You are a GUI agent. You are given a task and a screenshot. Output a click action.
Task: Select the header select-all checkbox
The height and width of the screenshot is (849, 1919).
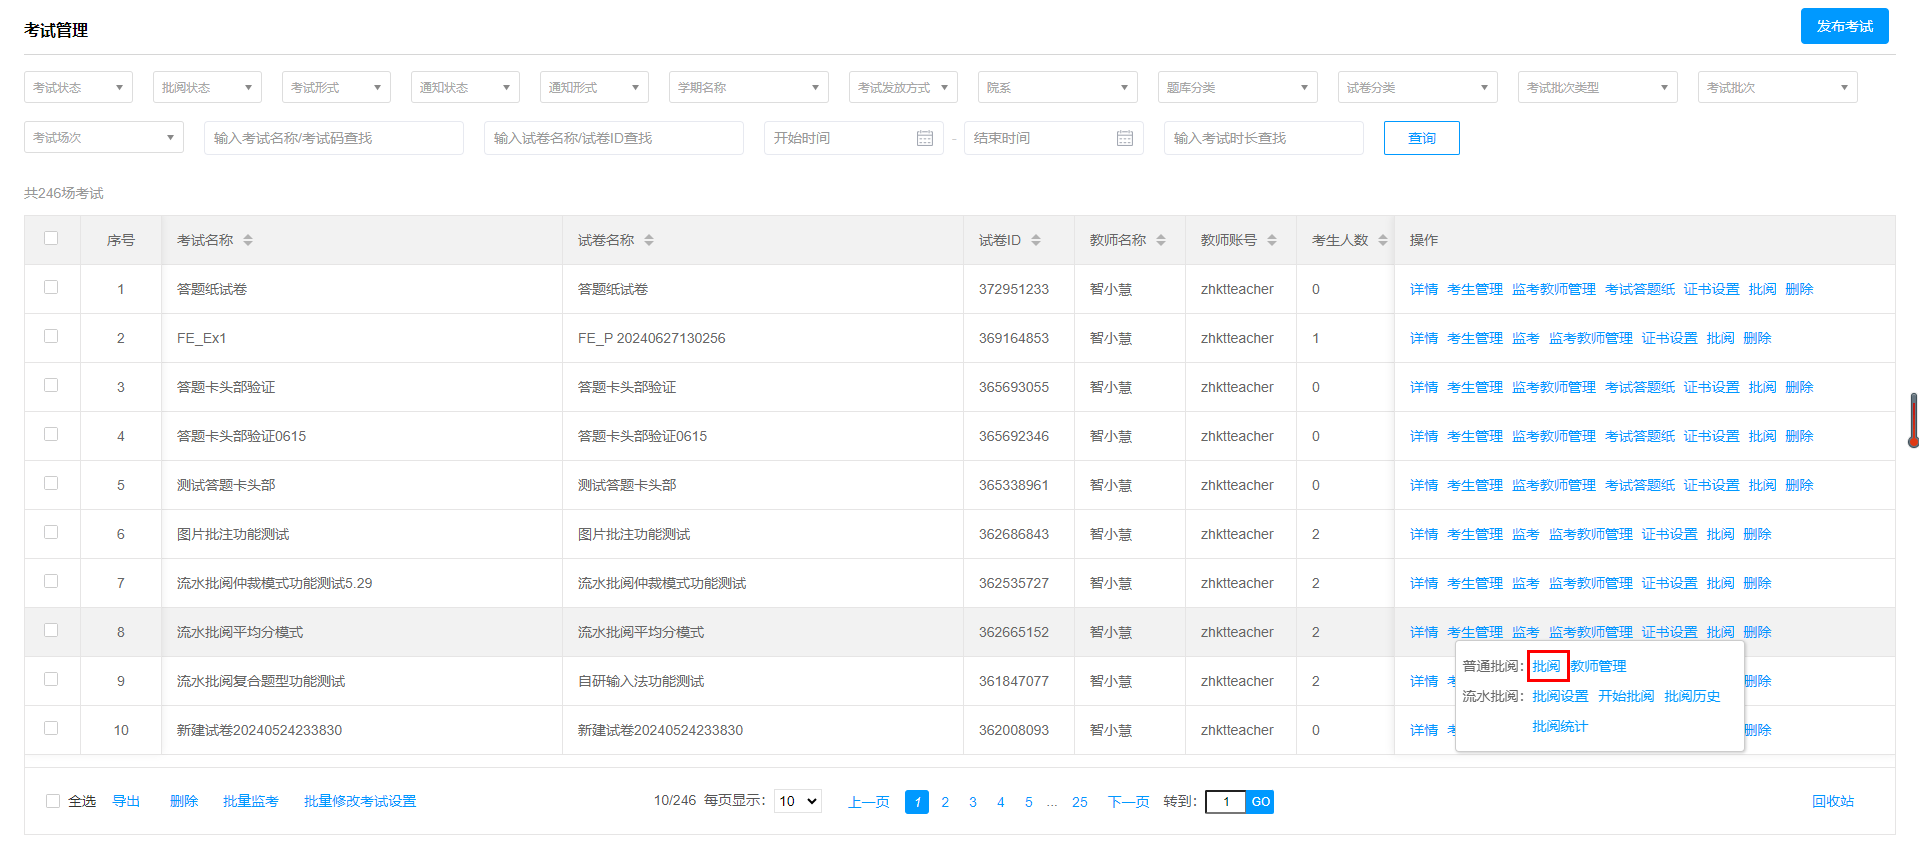[51, 238]
